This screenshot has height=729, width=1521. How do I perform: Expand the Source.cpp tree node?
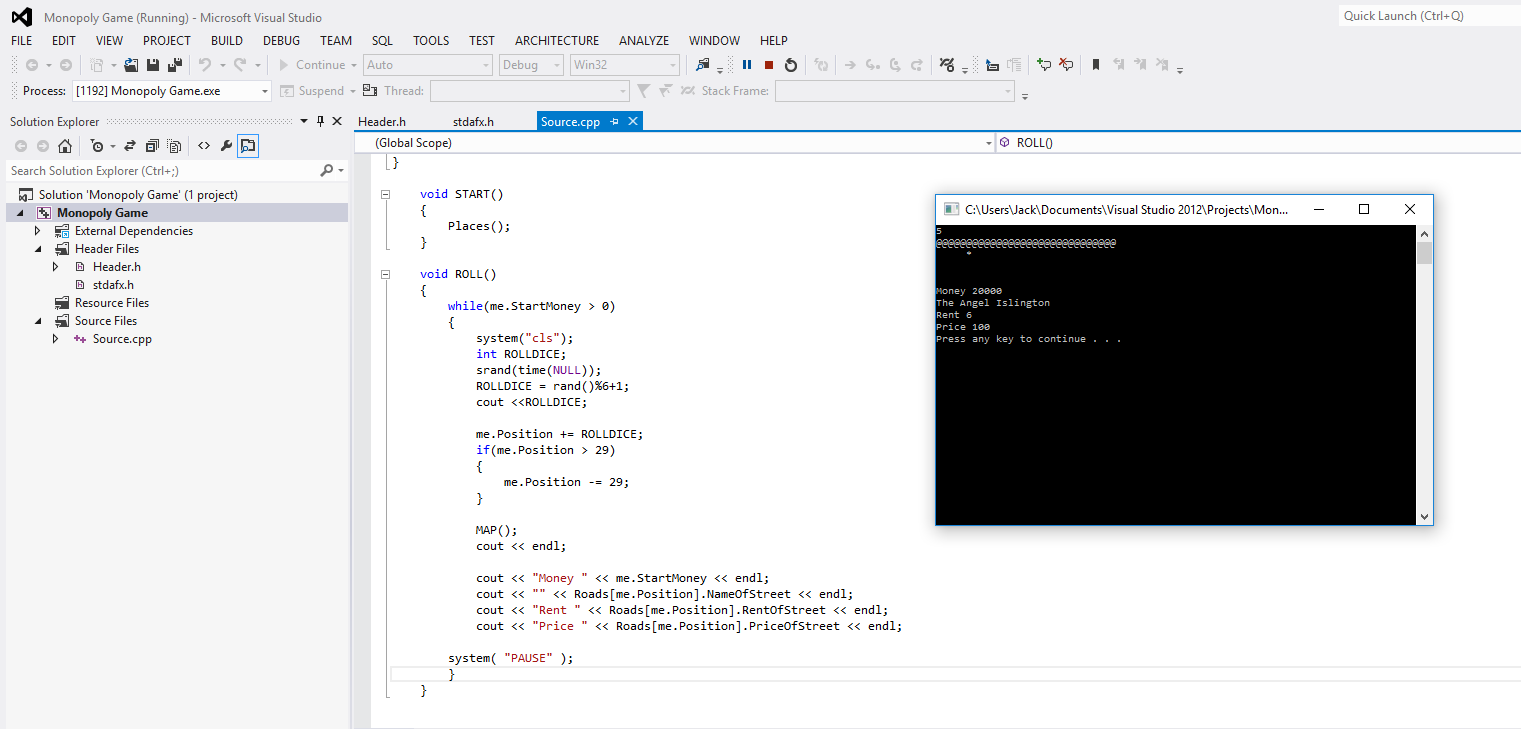(x=56, y=339)
